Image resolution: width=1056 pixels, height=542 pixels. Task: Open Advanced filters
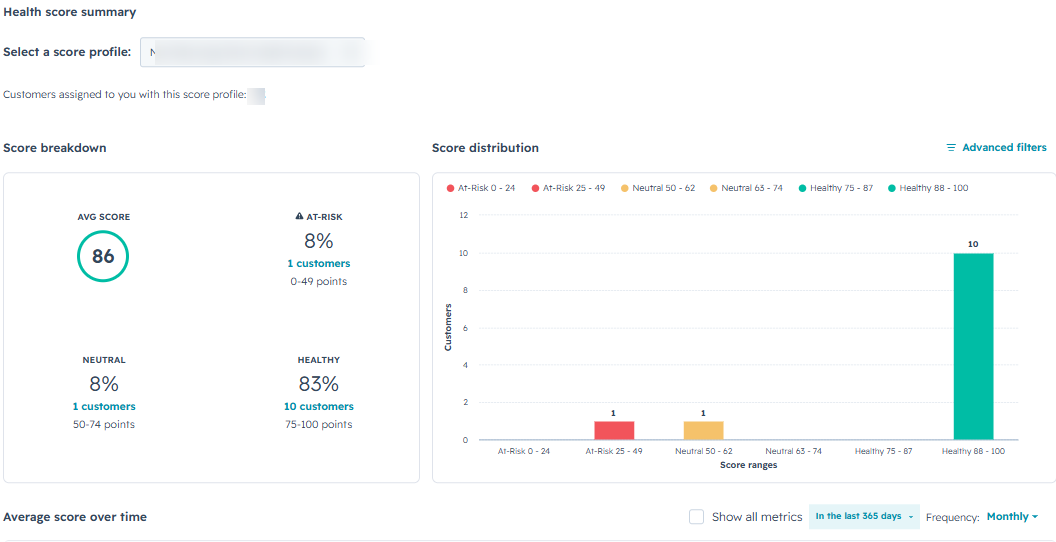tap(997, 147)
